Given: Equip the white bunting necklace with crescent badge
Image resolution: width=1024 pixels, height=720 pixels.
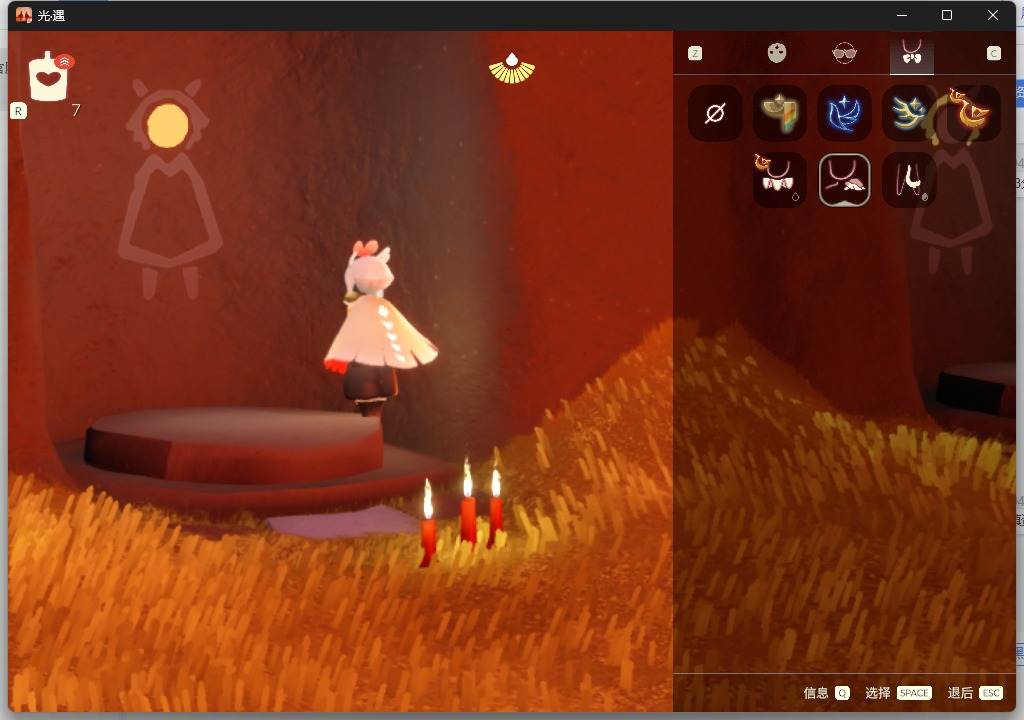Looking at the screenshot, I should 779,180.
